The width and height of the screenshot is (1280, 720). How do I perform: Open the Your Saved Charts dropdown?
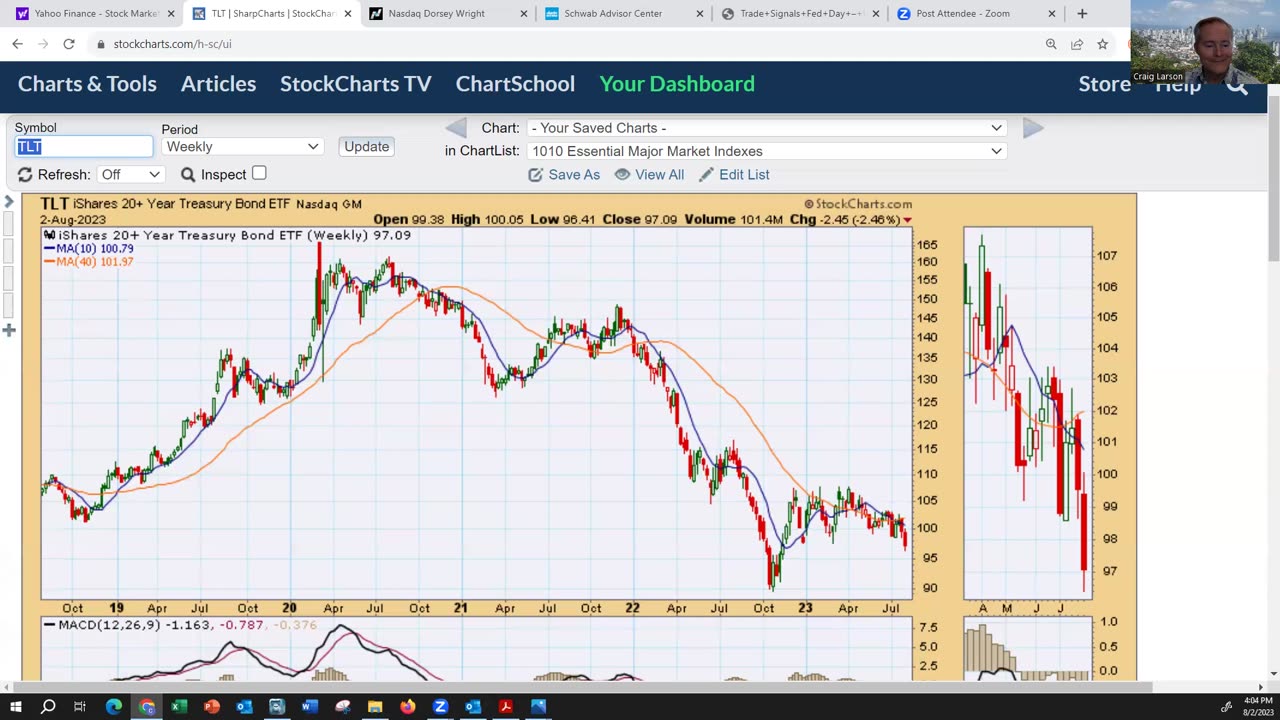pos(766,128)
